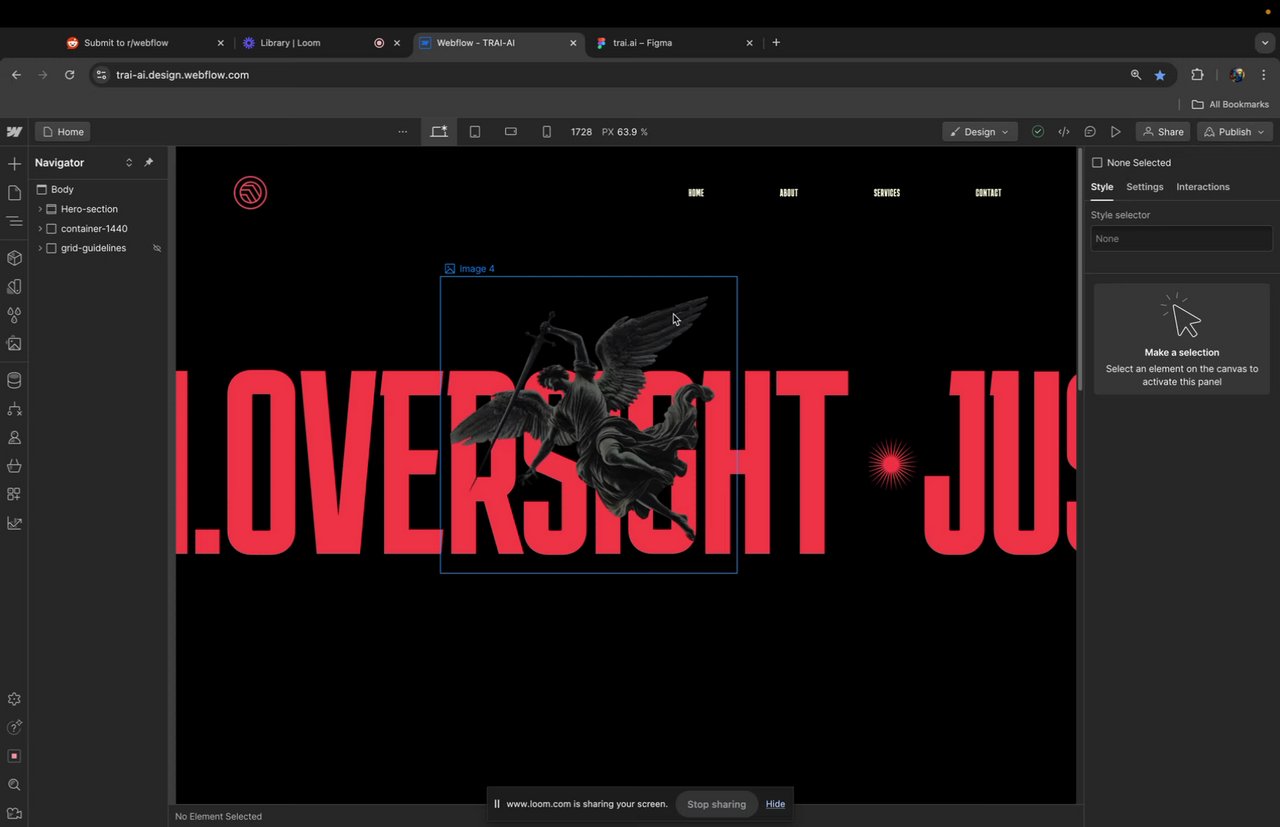This screenshot has height=827, width=1280.
Task: Collapse or expand all Navigator items
Action: pos(129,162)
